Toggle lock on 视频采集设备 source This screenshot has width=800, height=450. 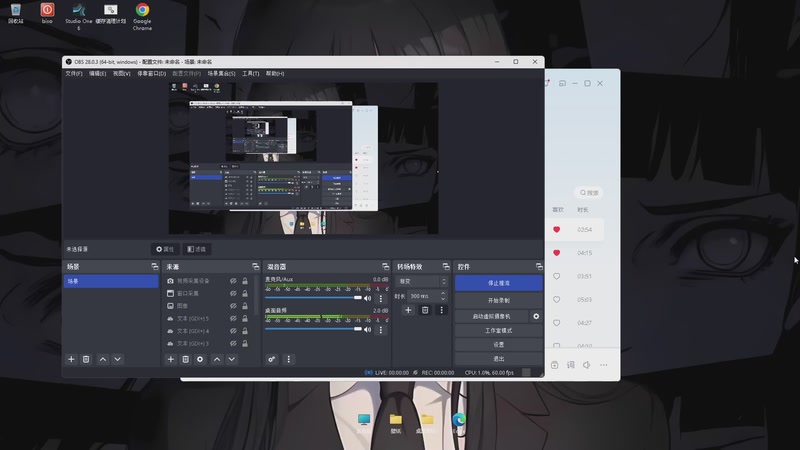coord(245,281)
